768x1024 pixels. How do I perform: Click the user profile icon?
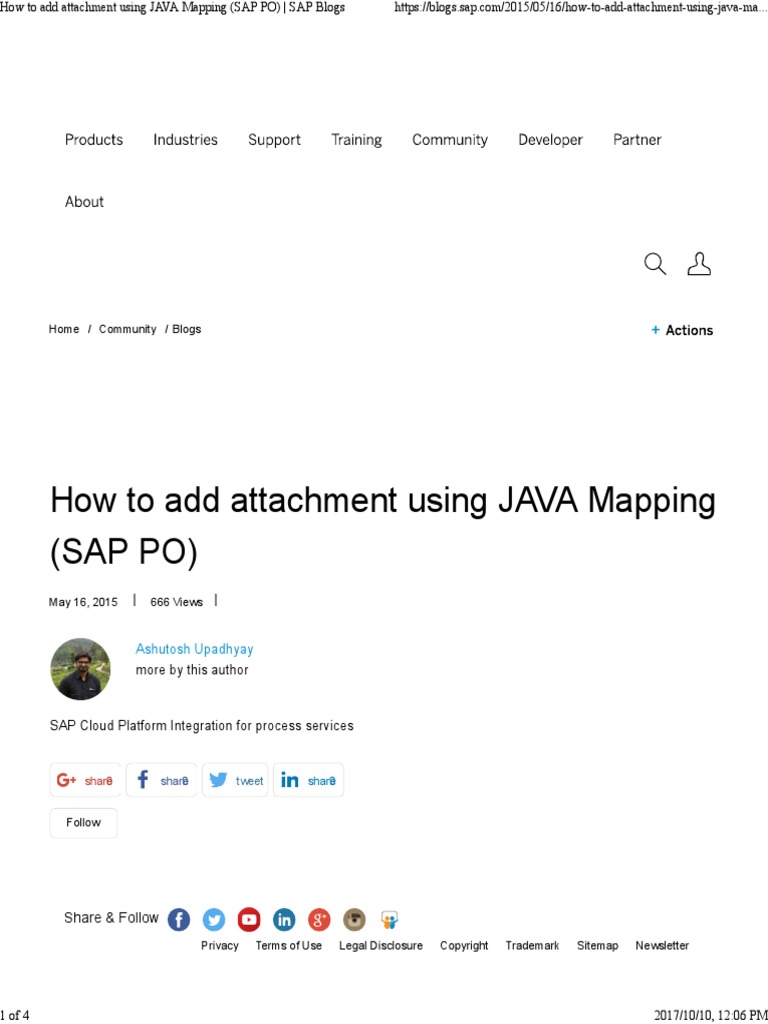[699, 264]
